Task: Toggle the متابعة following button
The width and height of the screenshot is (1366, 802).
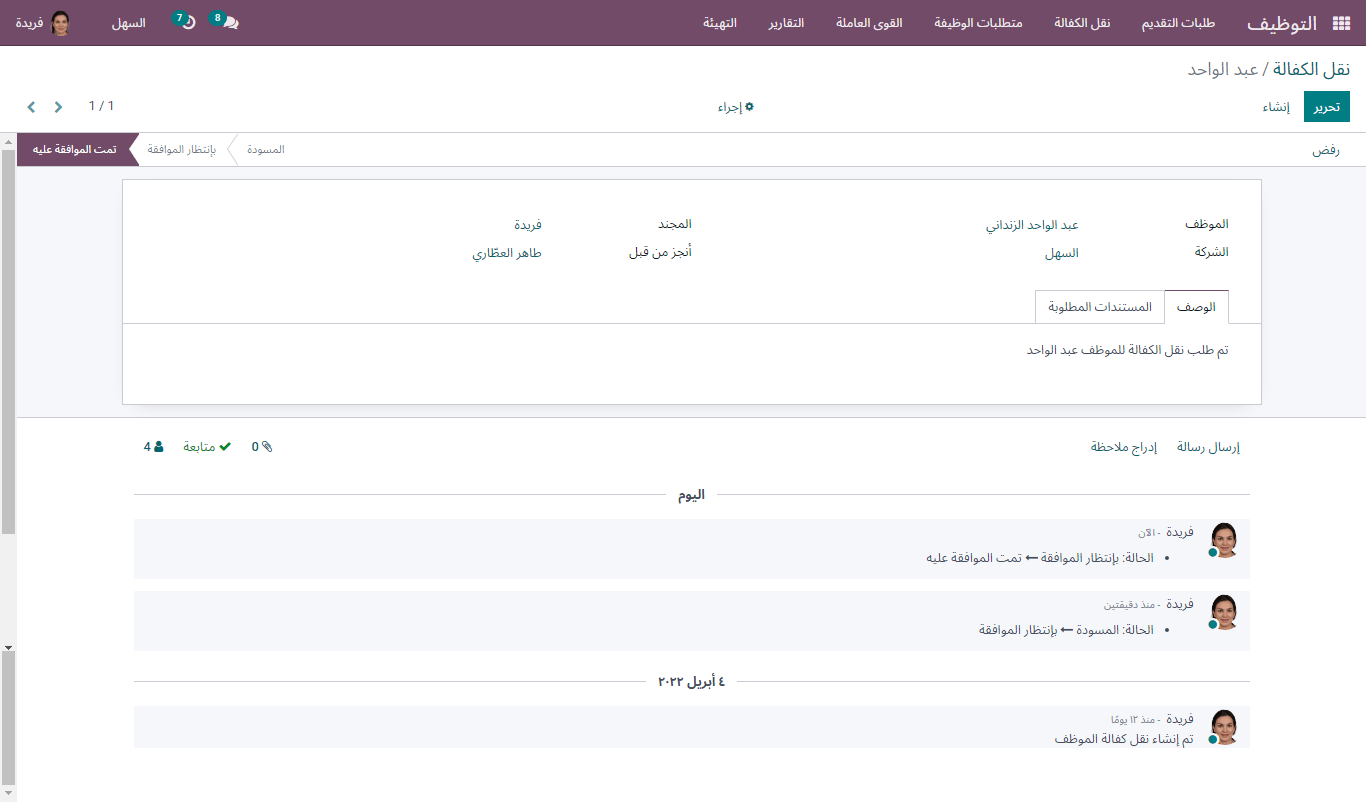Action: click(207, 447)
